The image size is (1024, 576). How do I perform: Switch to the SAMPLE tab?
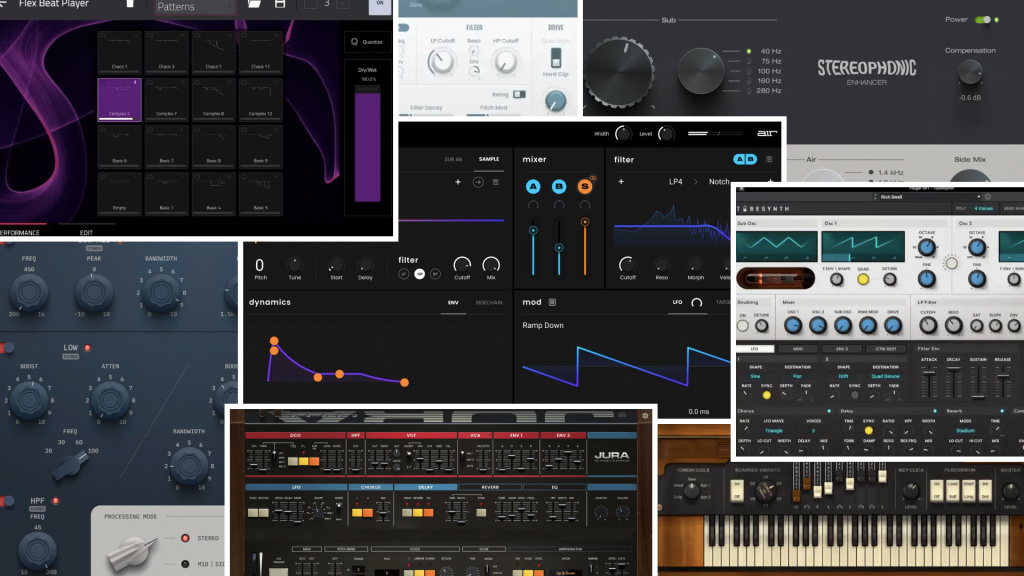tap(488, 159)
